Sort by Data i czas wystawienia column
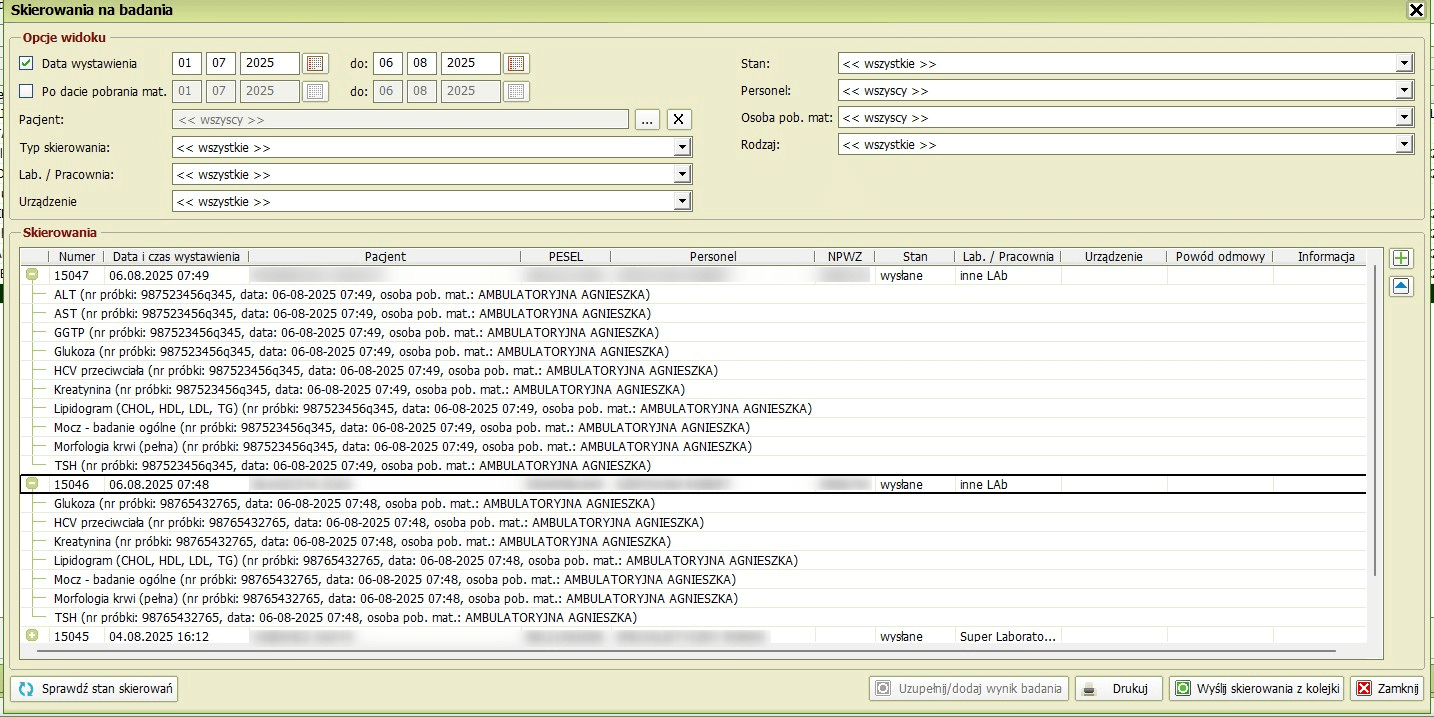This screenshot has width=1434, height=717. coord(176,257)
